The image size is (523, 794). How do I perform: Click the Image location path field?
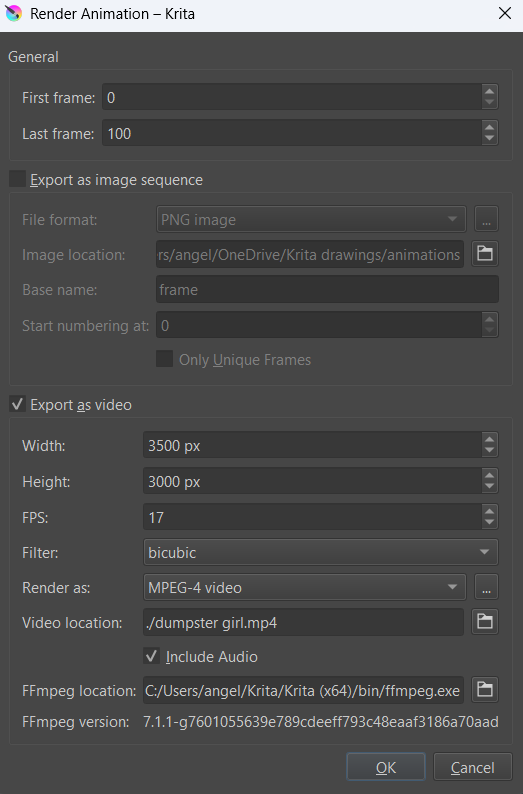coord(310,254)
